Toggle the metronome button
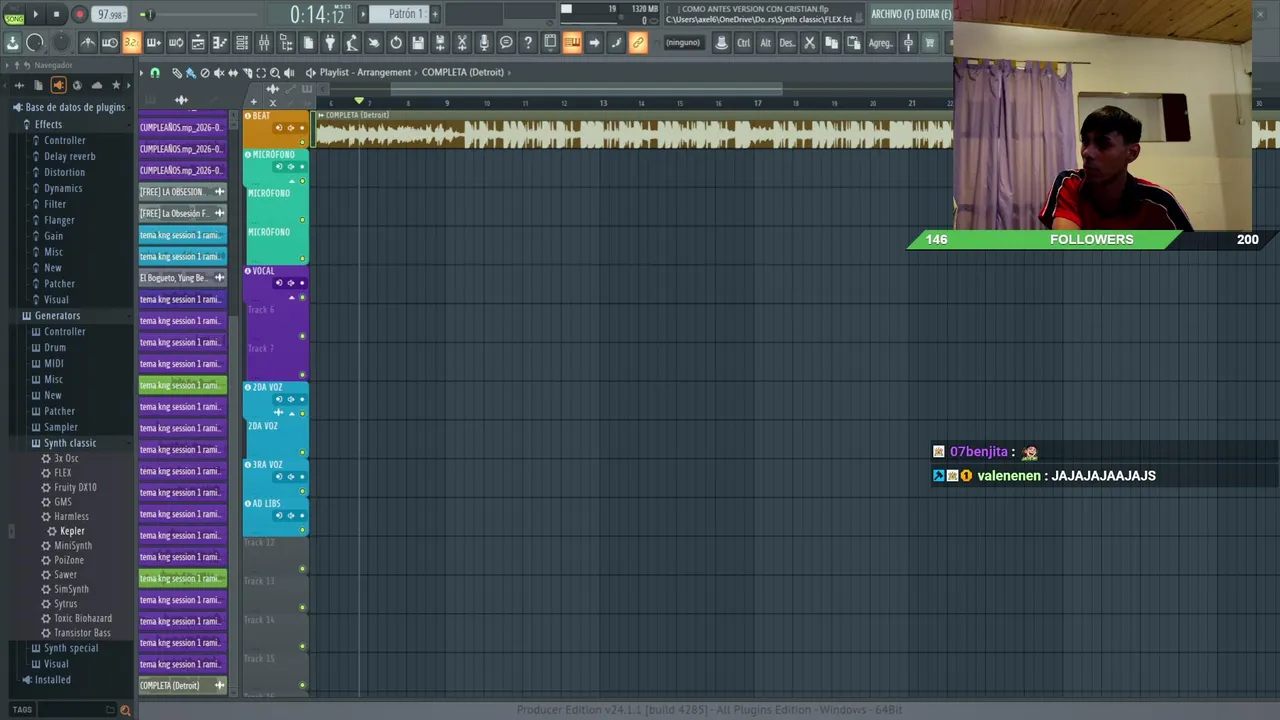 [90, 43]
